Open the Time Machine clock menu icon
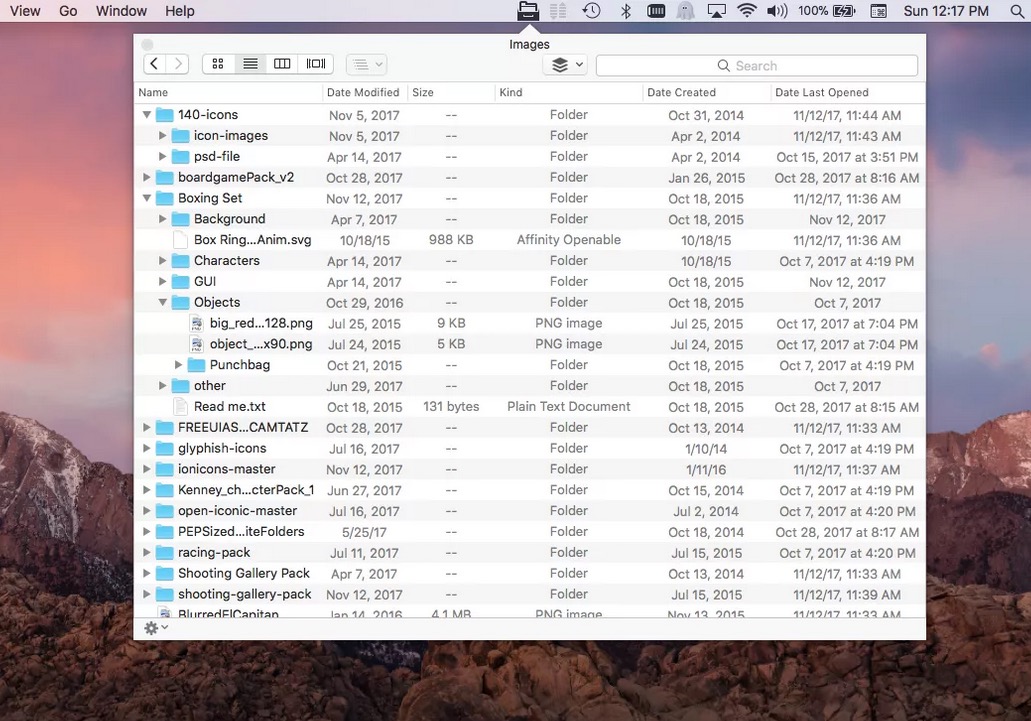The width and height of the screenshot is (1031, 721). tap(590, 11)
